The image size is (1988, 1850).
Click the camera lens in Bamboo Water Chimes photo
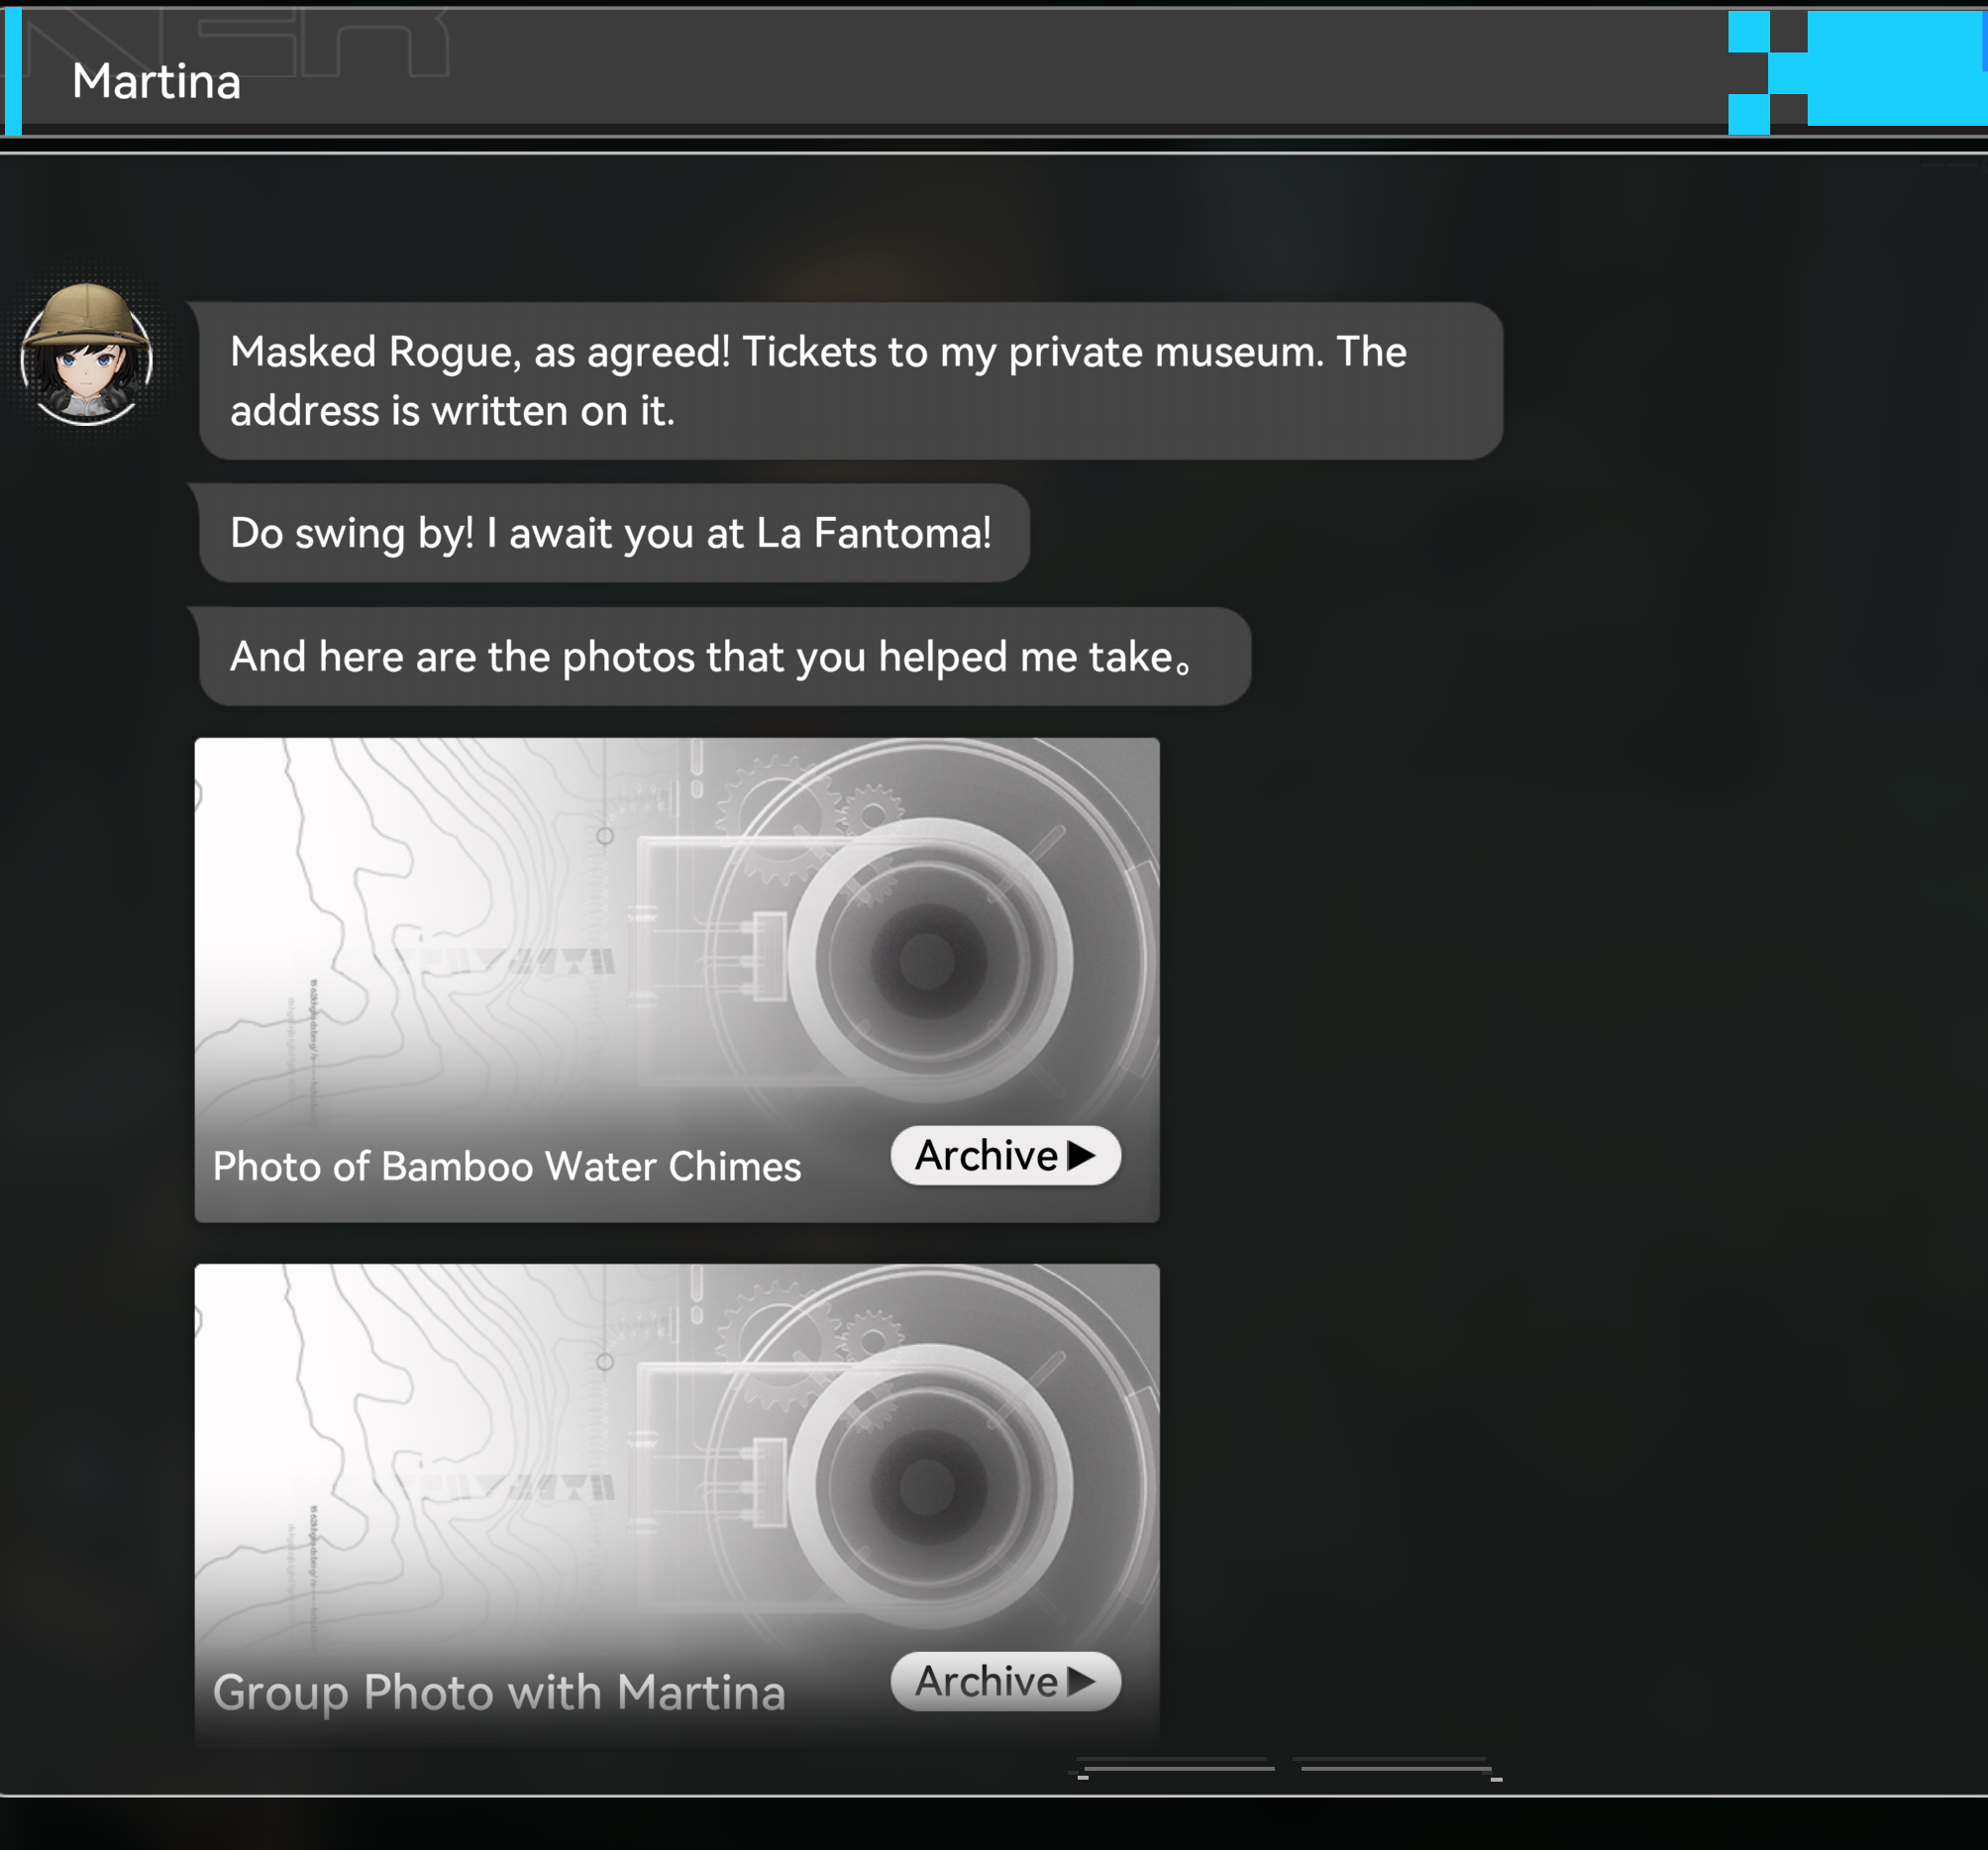pos(928,960)
